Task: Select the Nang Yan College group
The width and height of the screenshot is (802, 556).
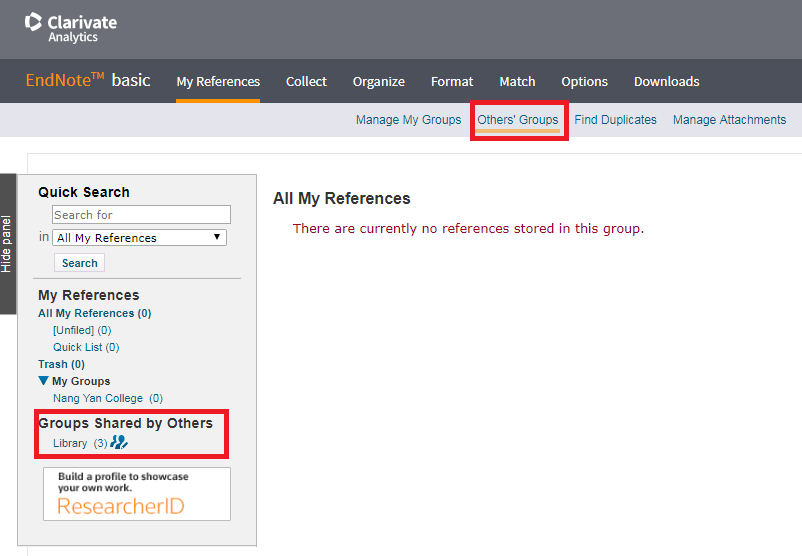Action: click(x=107, y=398)
